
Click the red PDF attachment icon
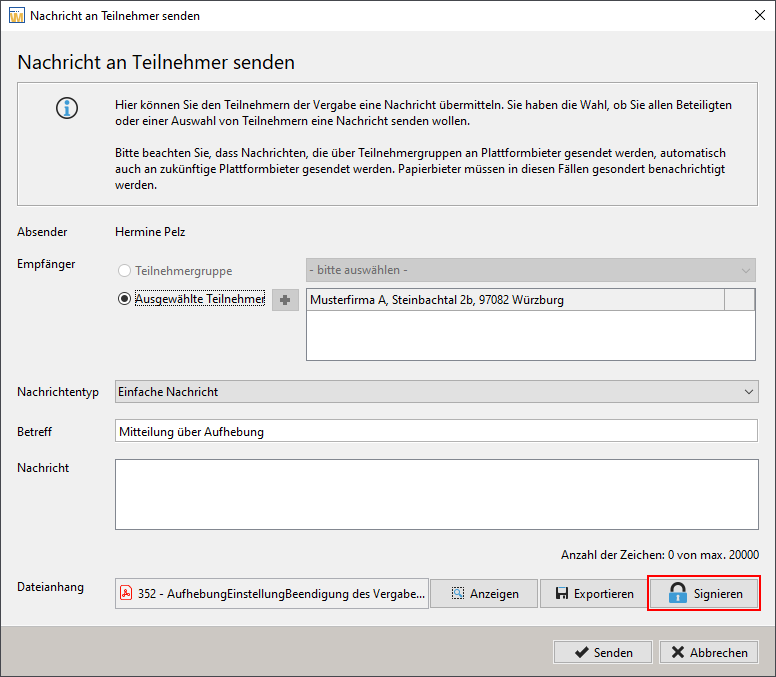[x=127, y=593]
